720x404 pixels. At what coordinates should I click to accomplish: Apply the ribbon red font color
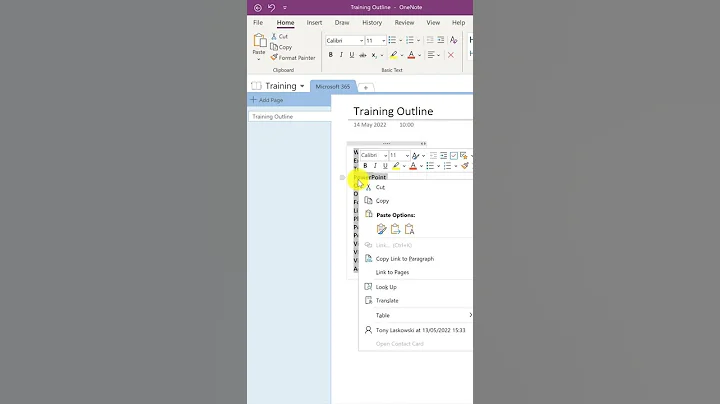click(x=411, y=55)
